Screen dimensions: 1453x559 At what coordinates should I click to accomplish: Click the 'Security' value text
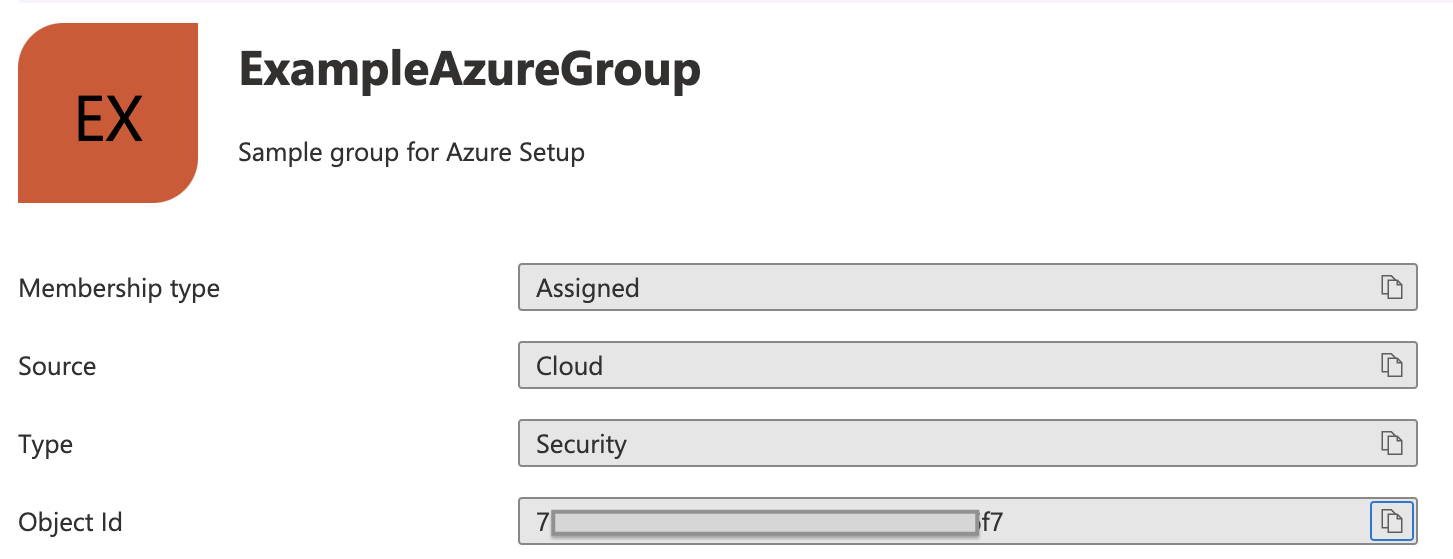[x=581, y=444]
